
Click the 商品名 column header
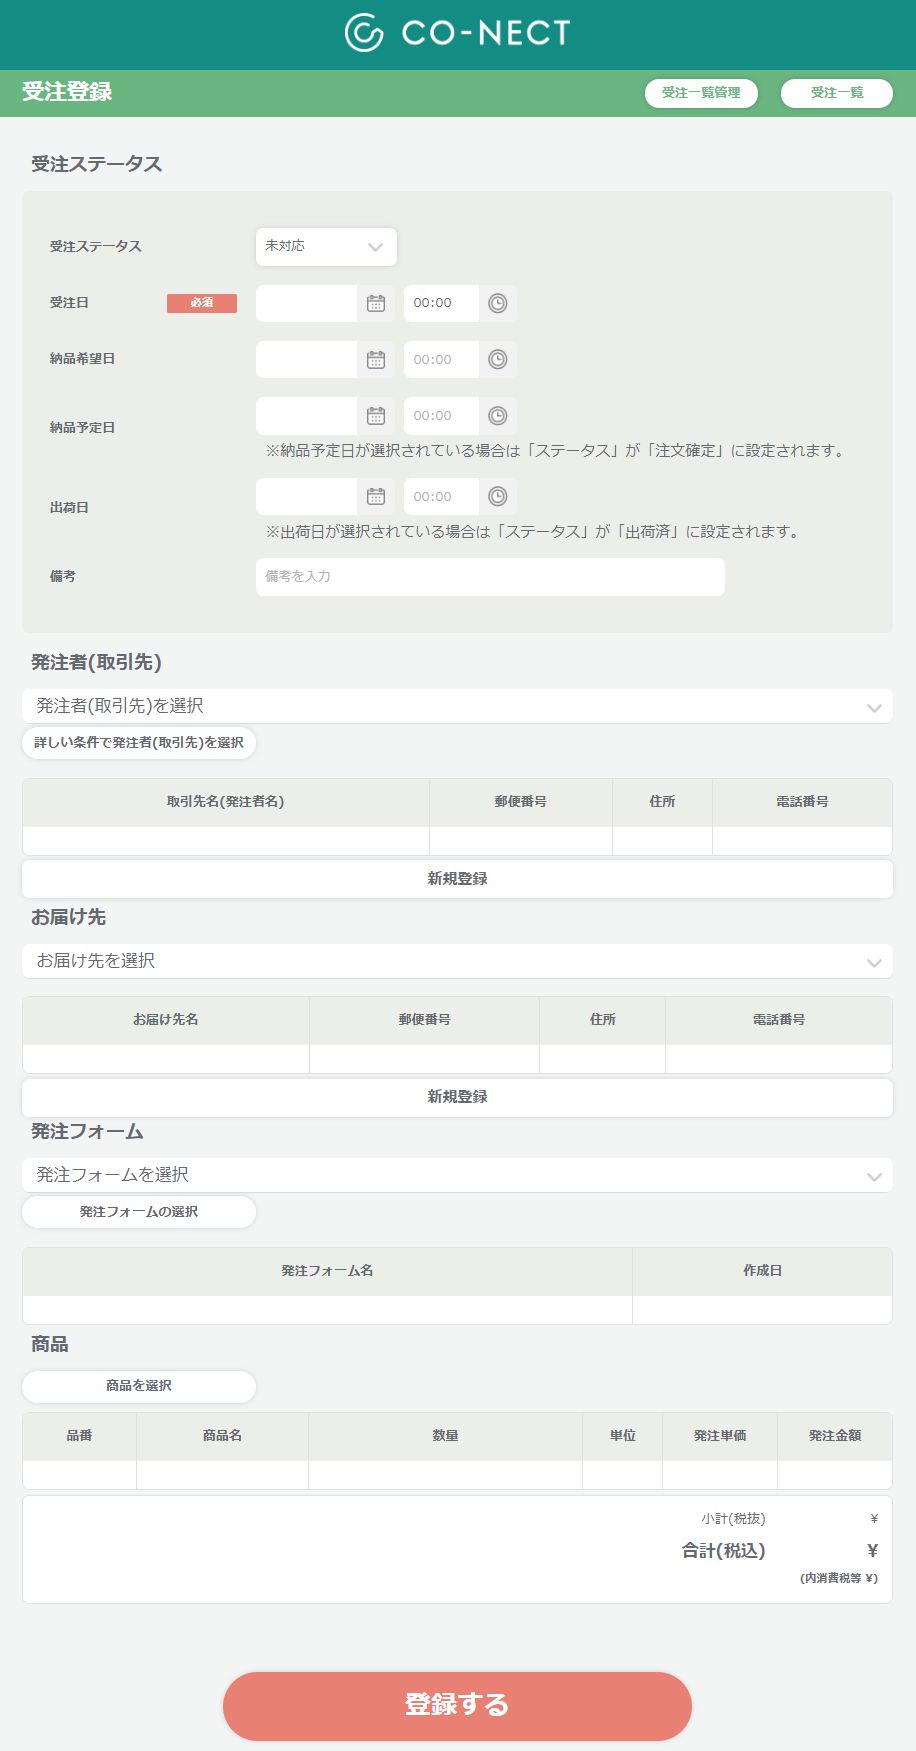223,1436
